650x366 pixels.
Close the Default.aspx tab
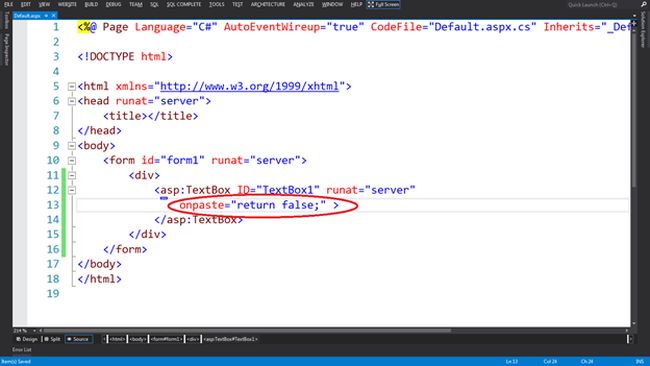[53, 16]
